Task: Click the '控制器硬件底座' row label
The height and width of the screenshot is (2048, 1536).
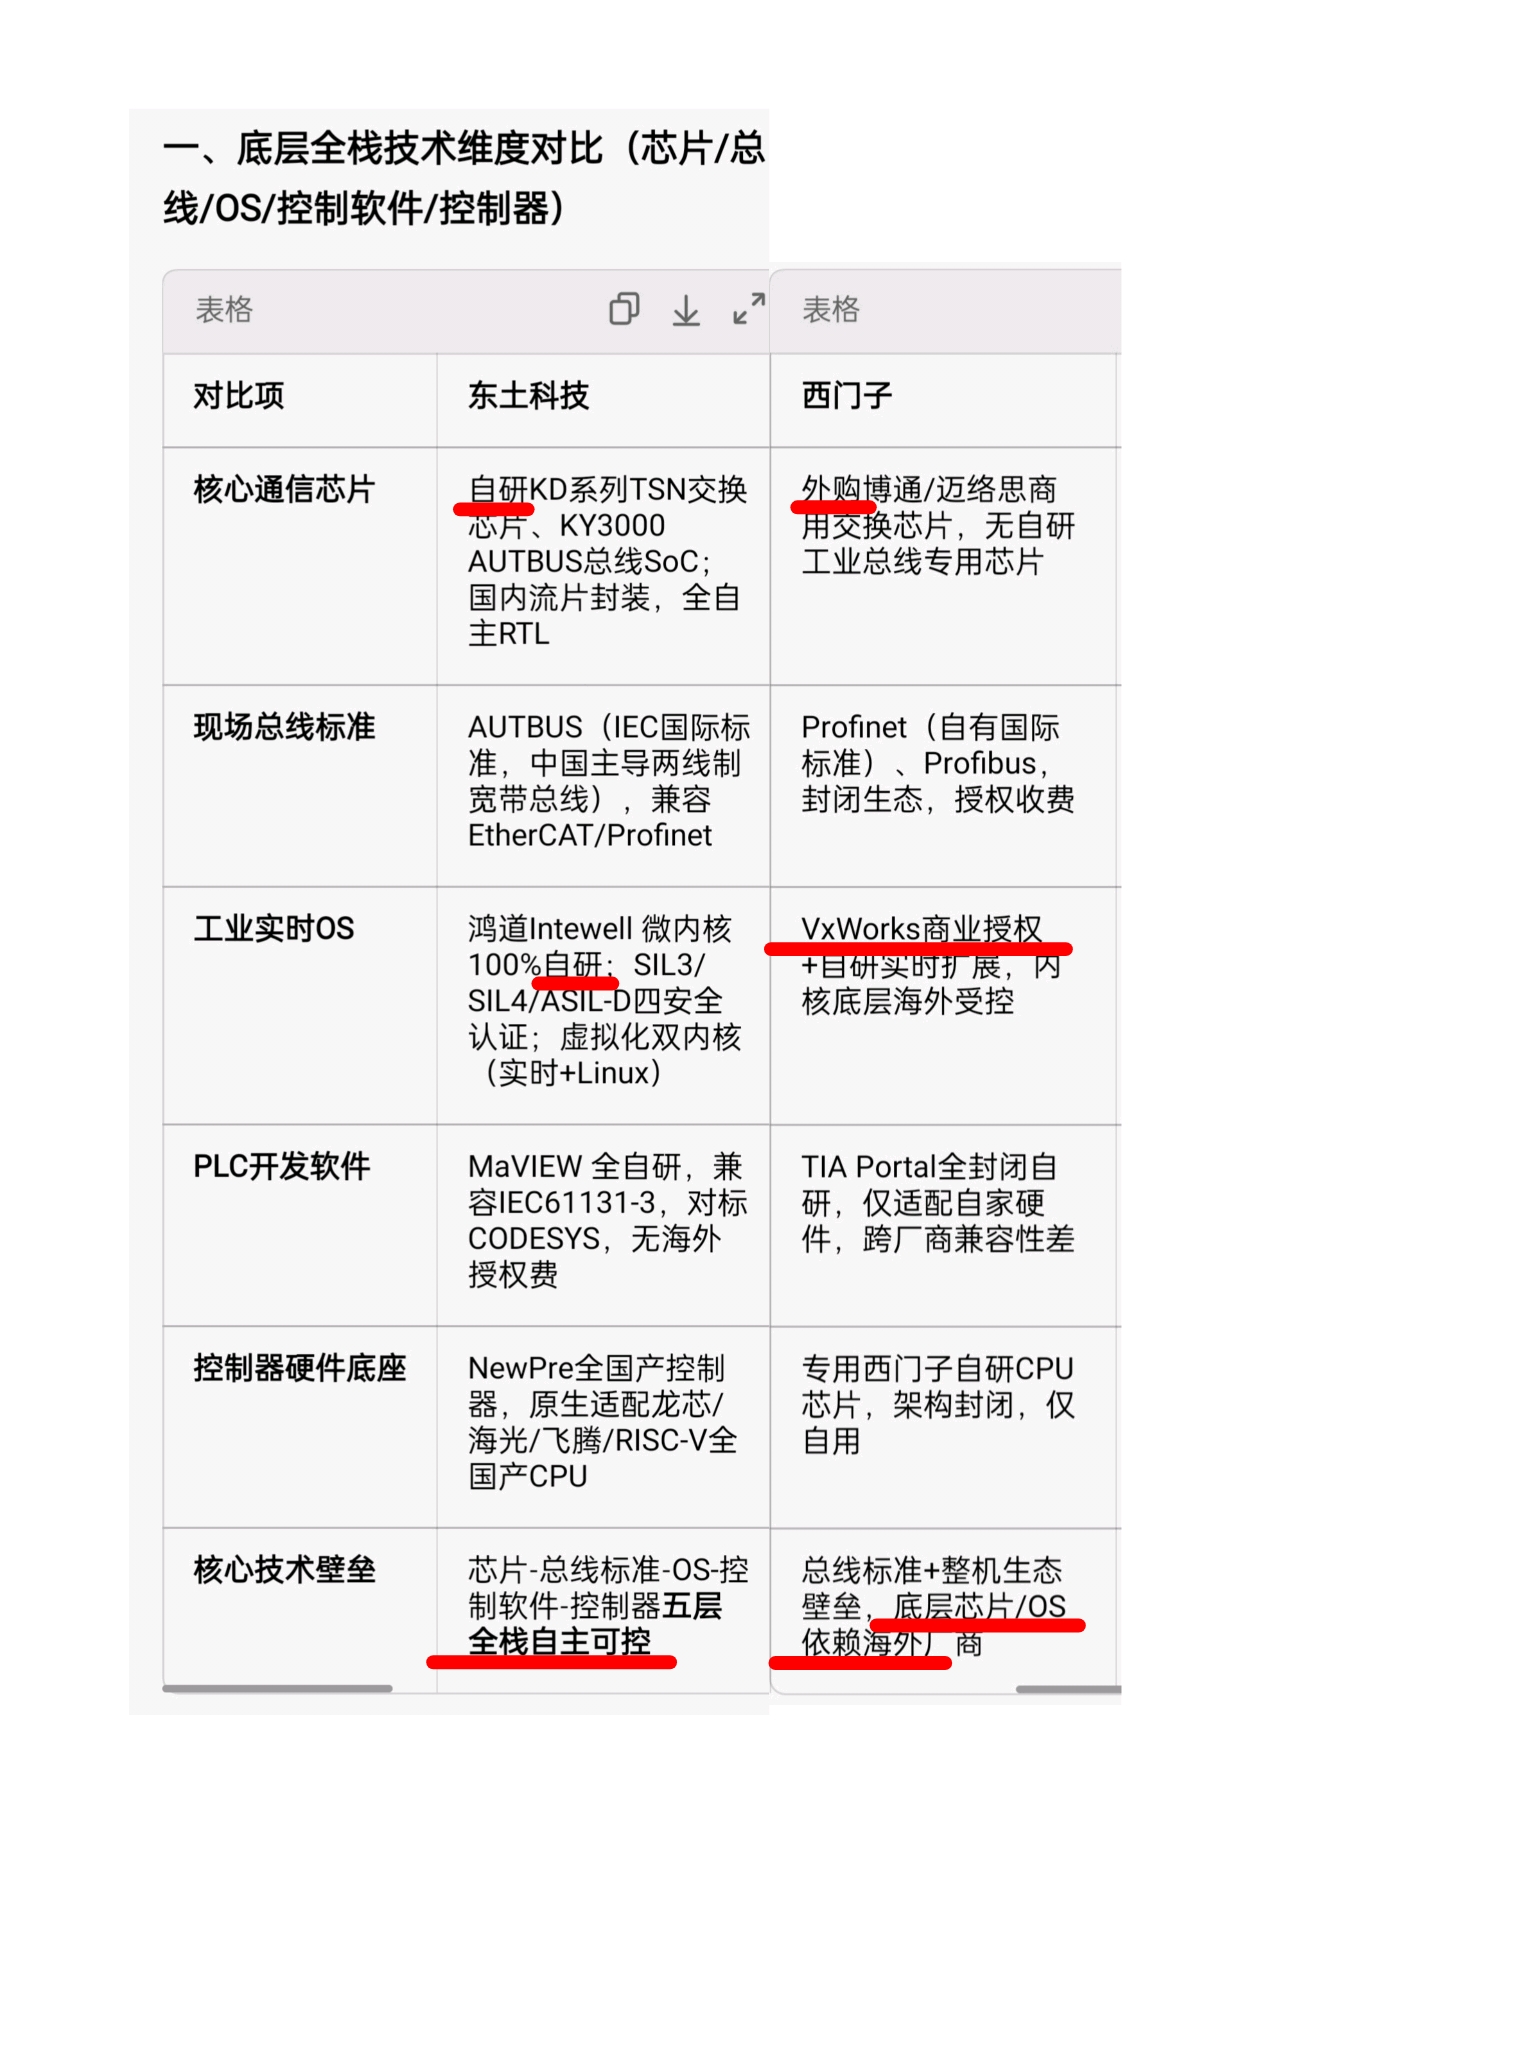Action: (300, 1368)
